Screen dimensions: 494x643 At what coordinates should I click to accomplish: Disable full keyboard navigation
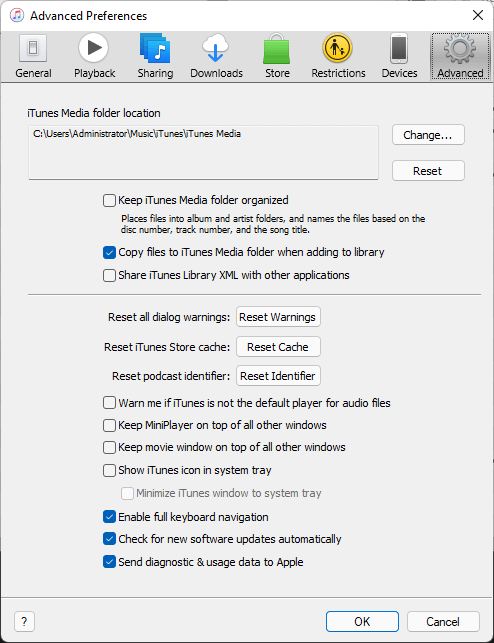click(109, 517)
